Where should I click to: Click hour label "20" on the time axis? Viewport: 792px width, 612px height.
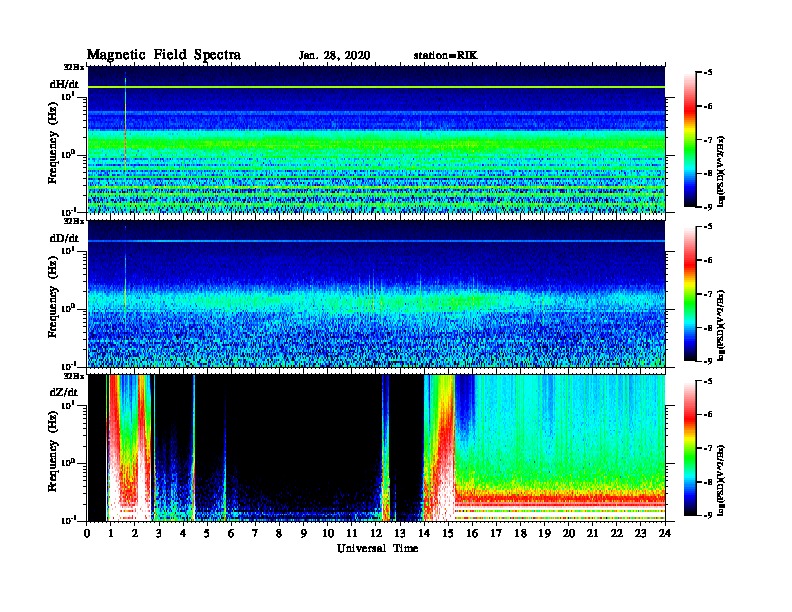(x=569, y=533)
